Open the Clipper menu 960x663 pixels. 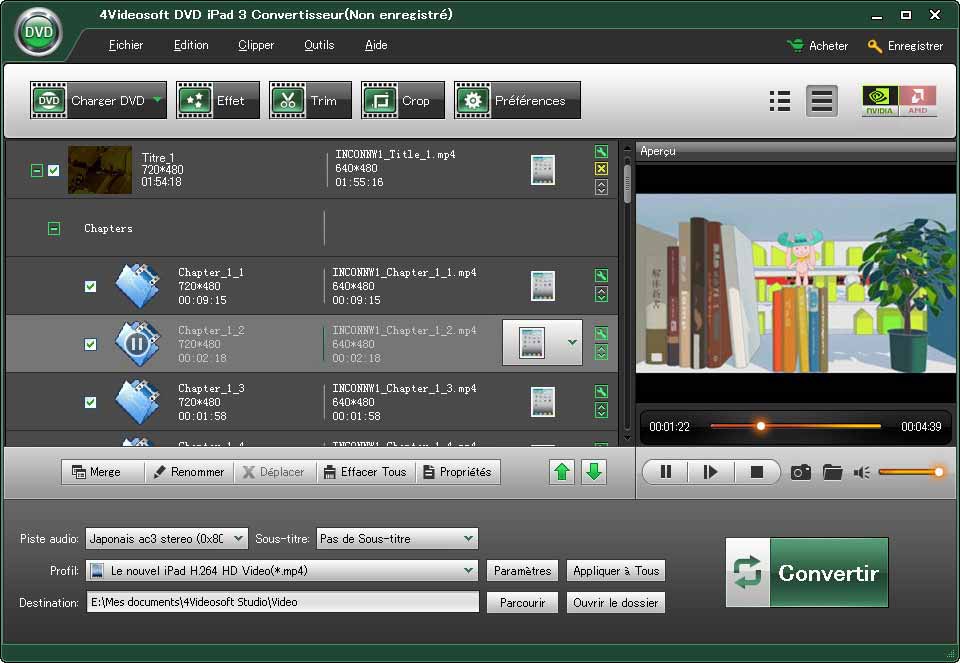click(256, 45)
